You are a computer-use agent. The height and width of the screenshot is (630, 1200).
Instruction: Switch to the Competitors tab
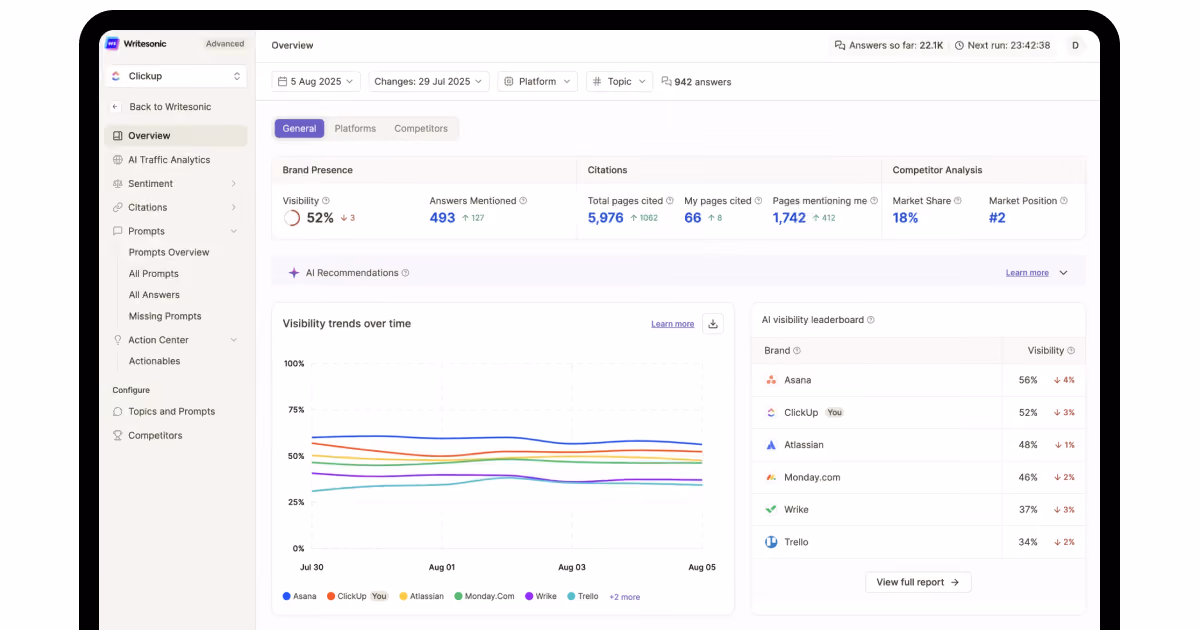click(421, 129)
